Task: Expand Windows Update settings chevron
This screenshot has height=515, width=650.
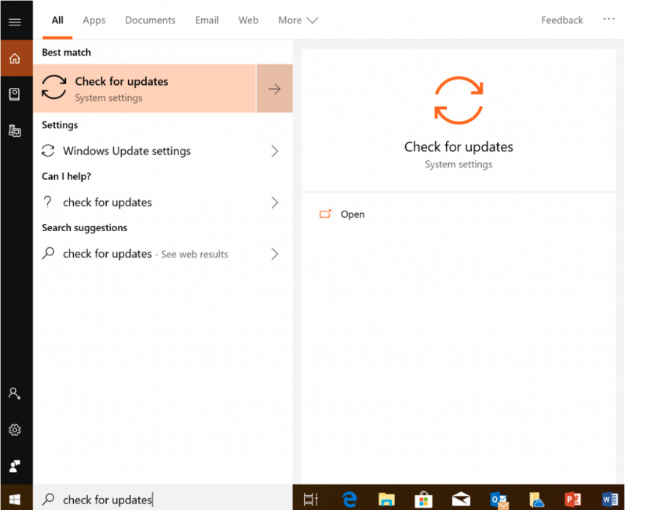Action: click(275, 151)
